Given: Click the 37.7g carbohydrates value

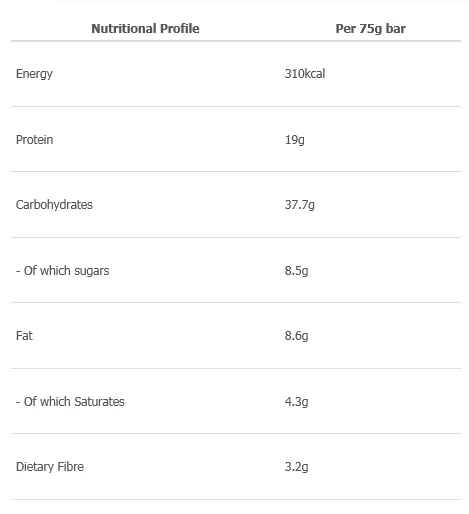Looking at the screenshot, I should (x=299, y=205).
